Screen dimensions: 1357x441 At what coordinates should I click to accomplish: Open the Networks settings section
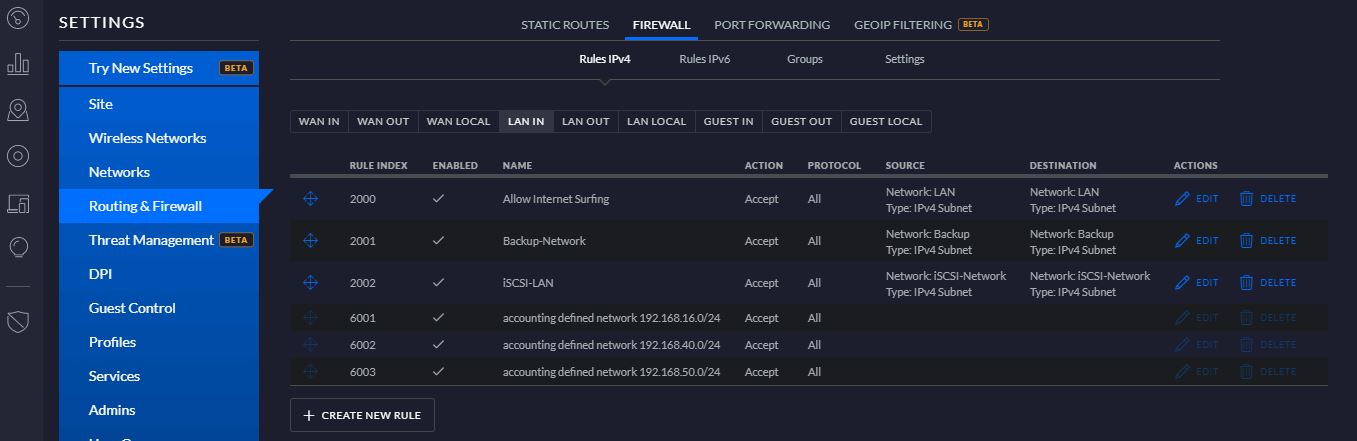(159, 172)
